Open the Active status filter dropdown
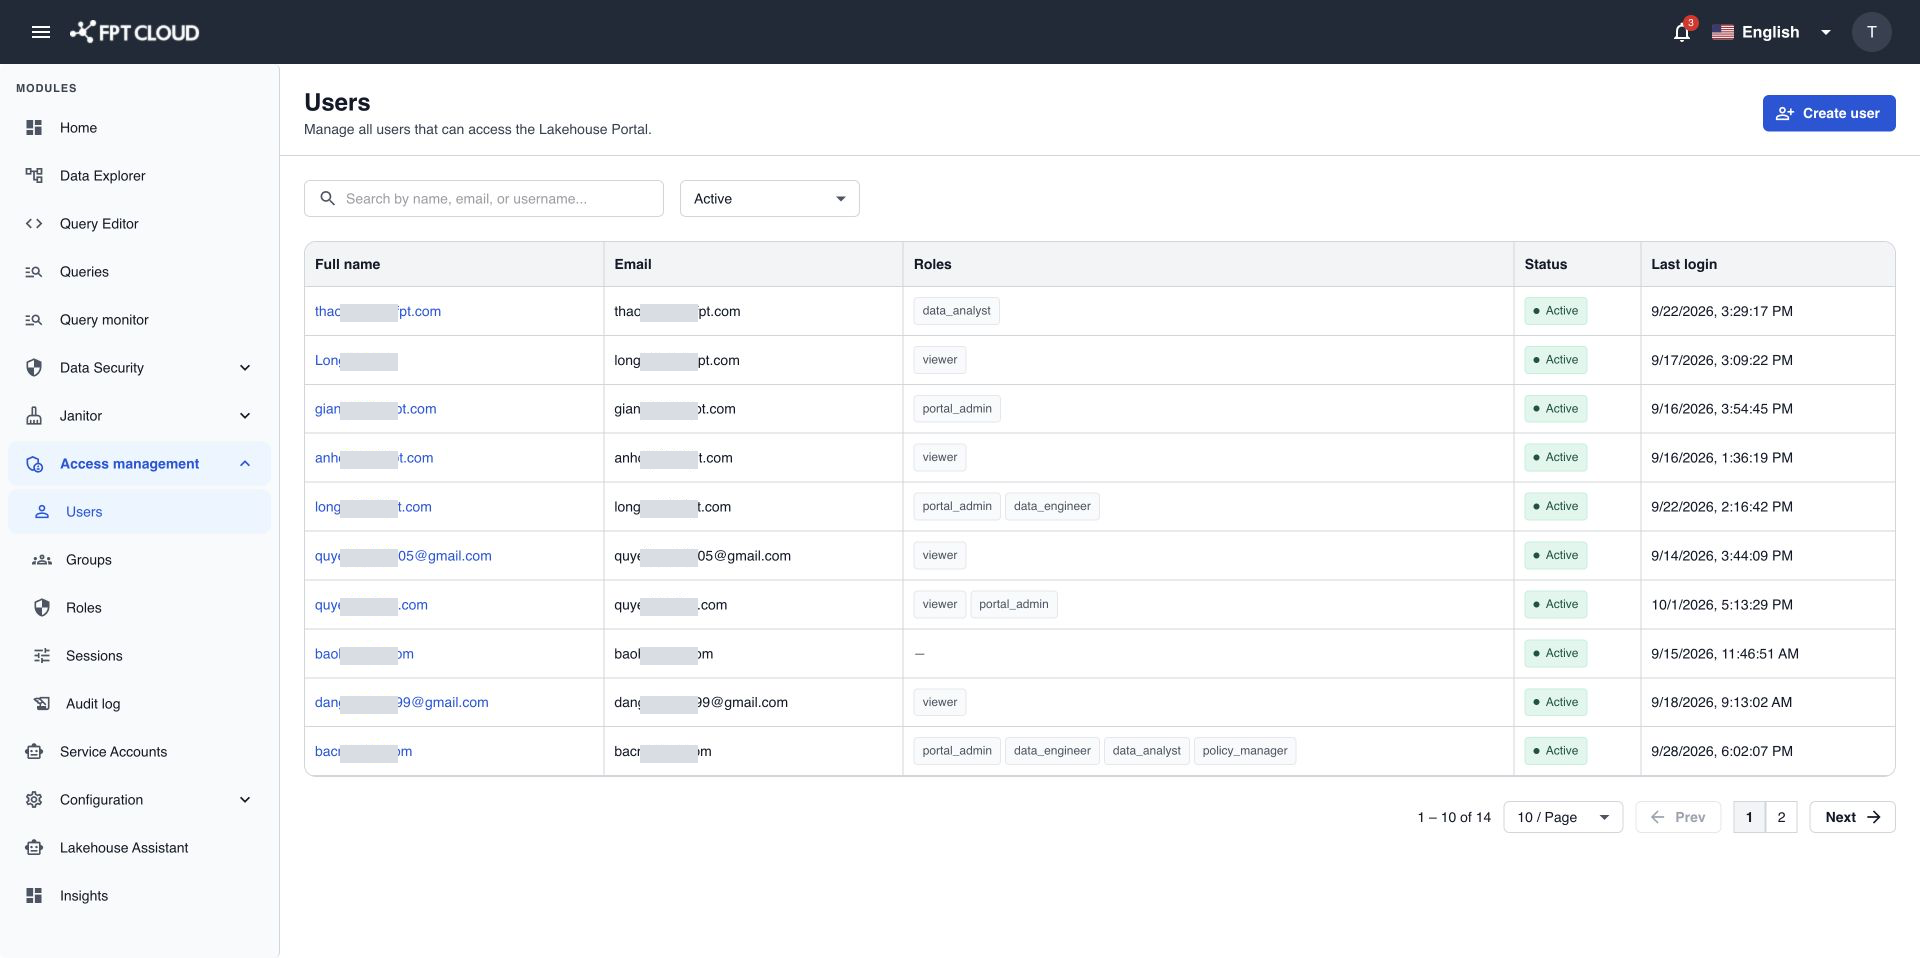This screenshot has height=958, width=1920. [769, 199]
